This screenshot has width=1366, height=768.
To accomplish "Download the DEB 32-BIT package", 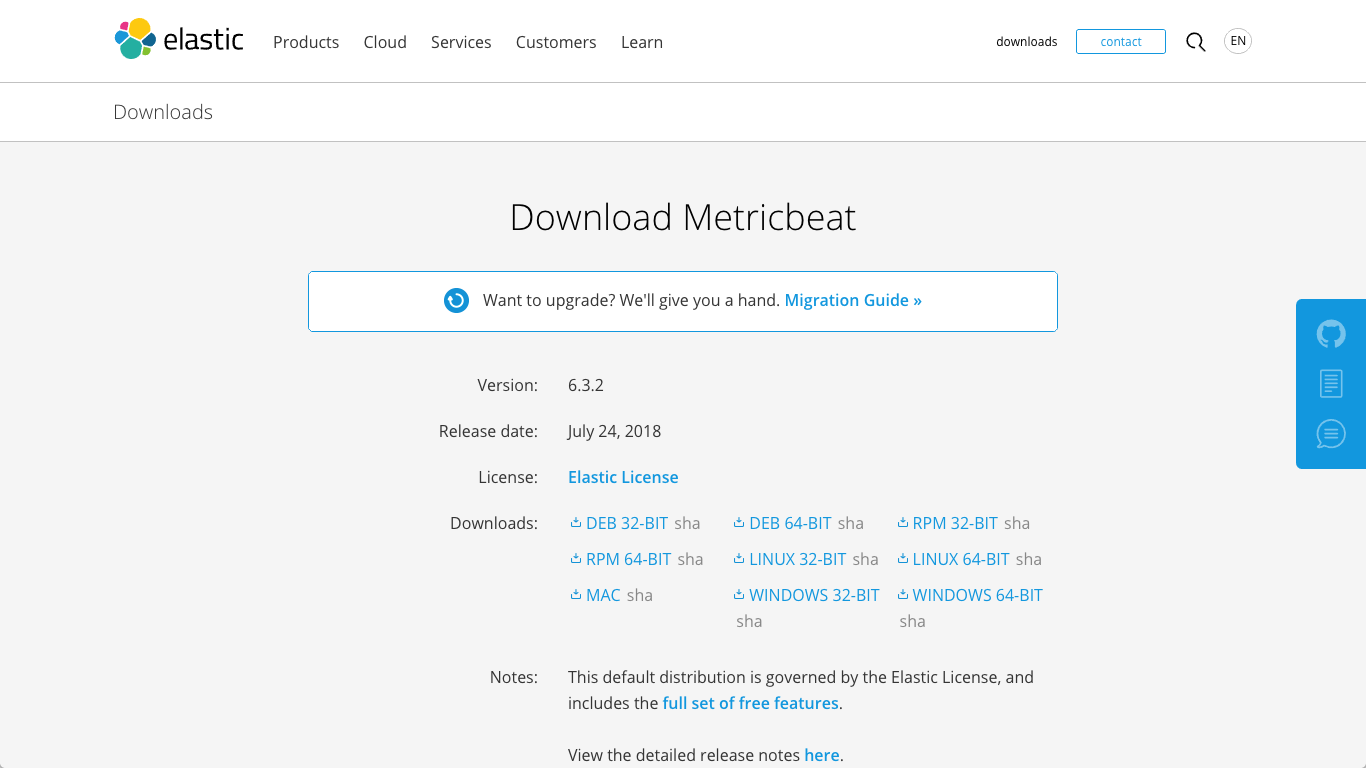I will (627, 523).
